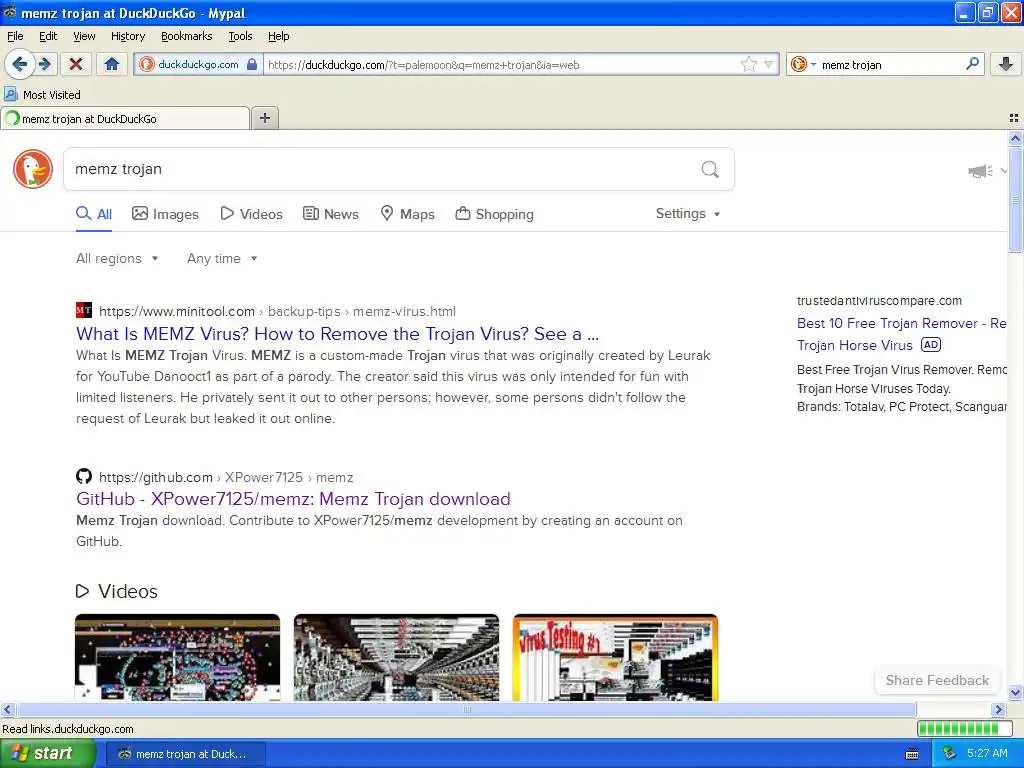The image size is (1024, 768).
Task: Open the list all tabs grid icon
Action: (x=1014, y=118)
